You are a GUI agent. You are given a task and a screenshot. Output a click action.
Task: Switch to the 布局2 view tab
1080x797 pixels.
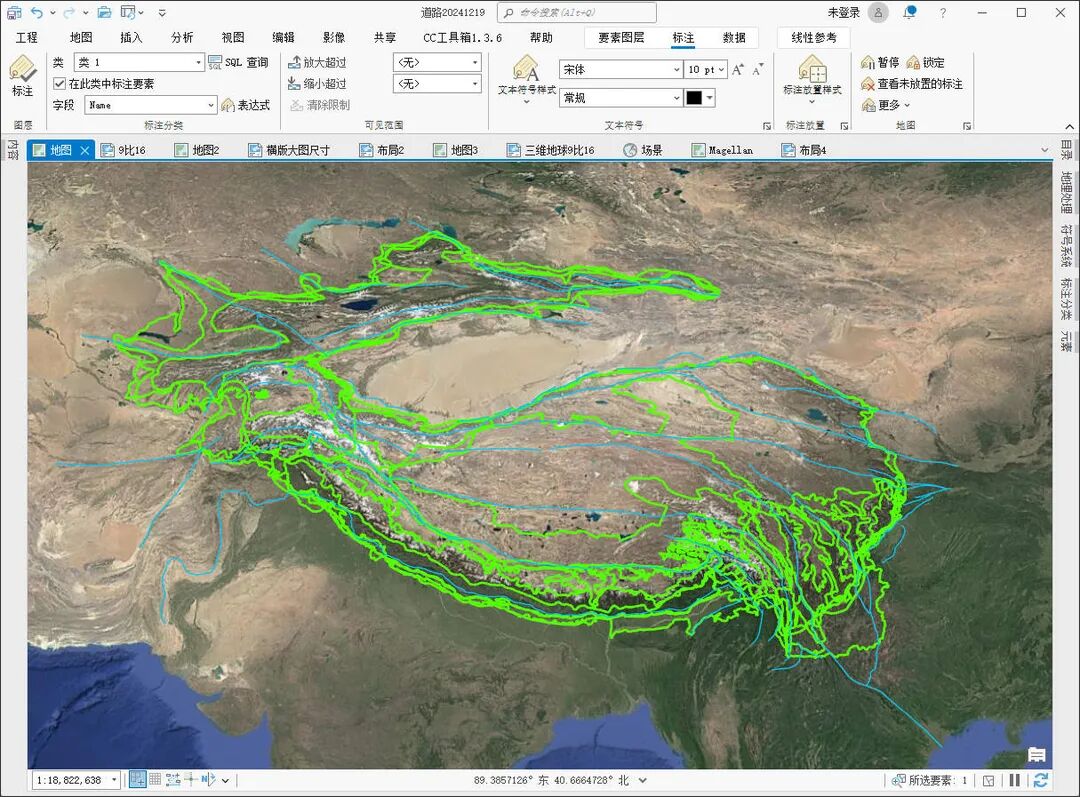click(382, 149)
